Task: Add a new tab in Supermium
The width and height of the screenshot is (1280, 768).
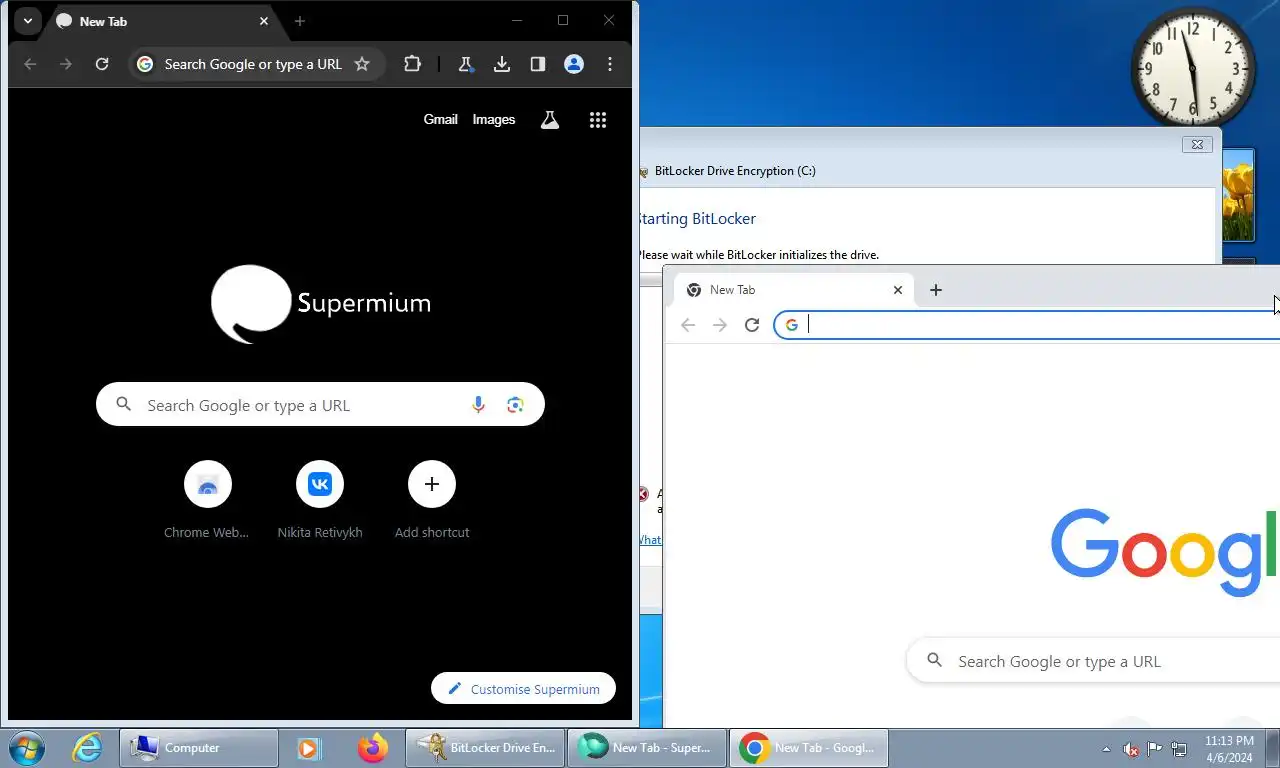Action: 299,21
